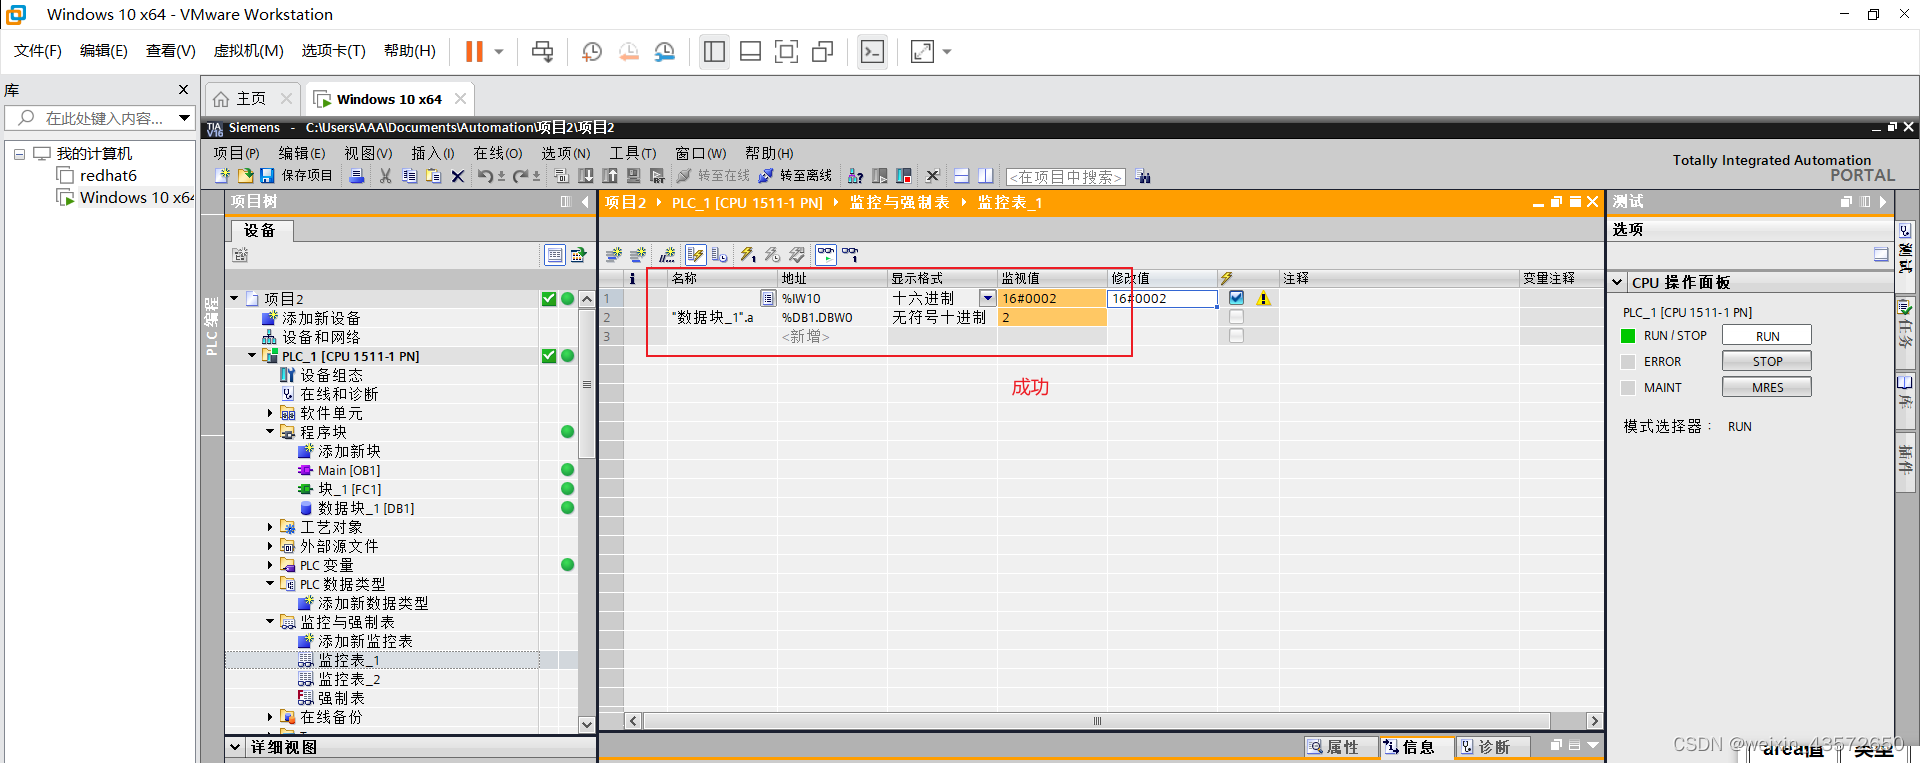The height and width of the screenshot is (763, 1920).
Task: Expand the 软件单元 tree node
Action: [270, 413]
